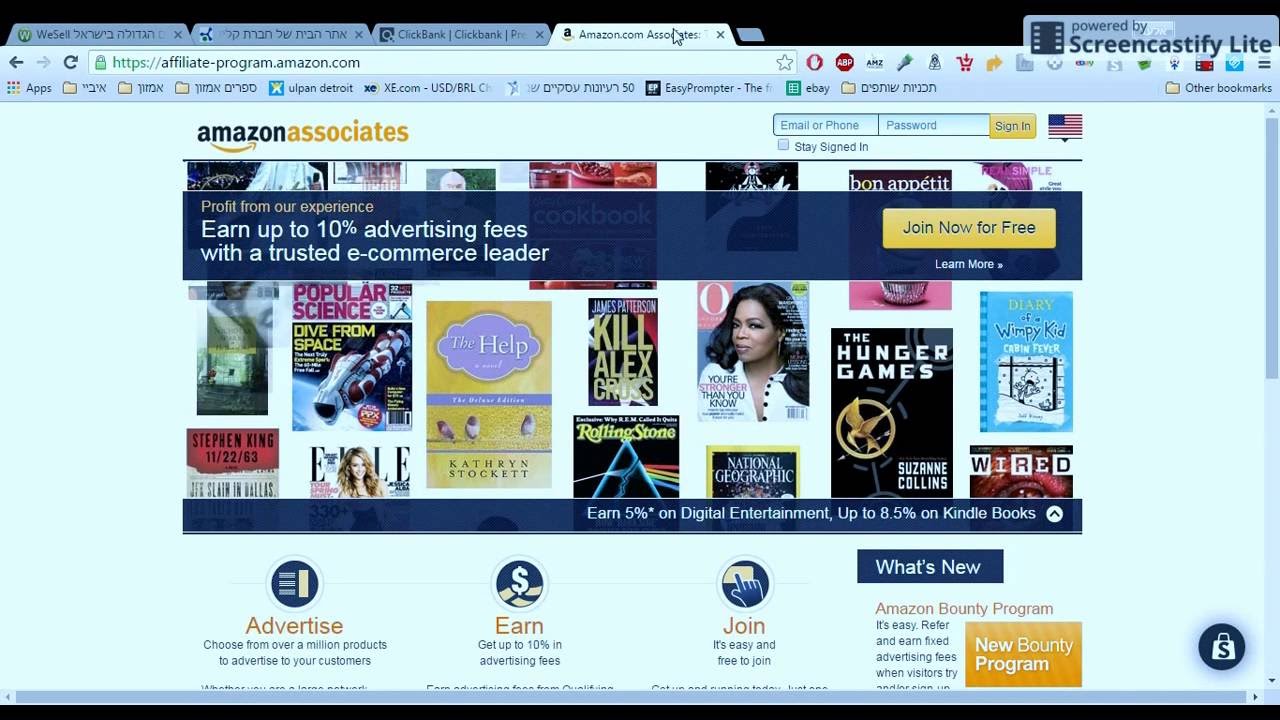This screenshot has width=1280, height=720.
Task: Click the Wired magazine cover
Action: pos(1021,471)
